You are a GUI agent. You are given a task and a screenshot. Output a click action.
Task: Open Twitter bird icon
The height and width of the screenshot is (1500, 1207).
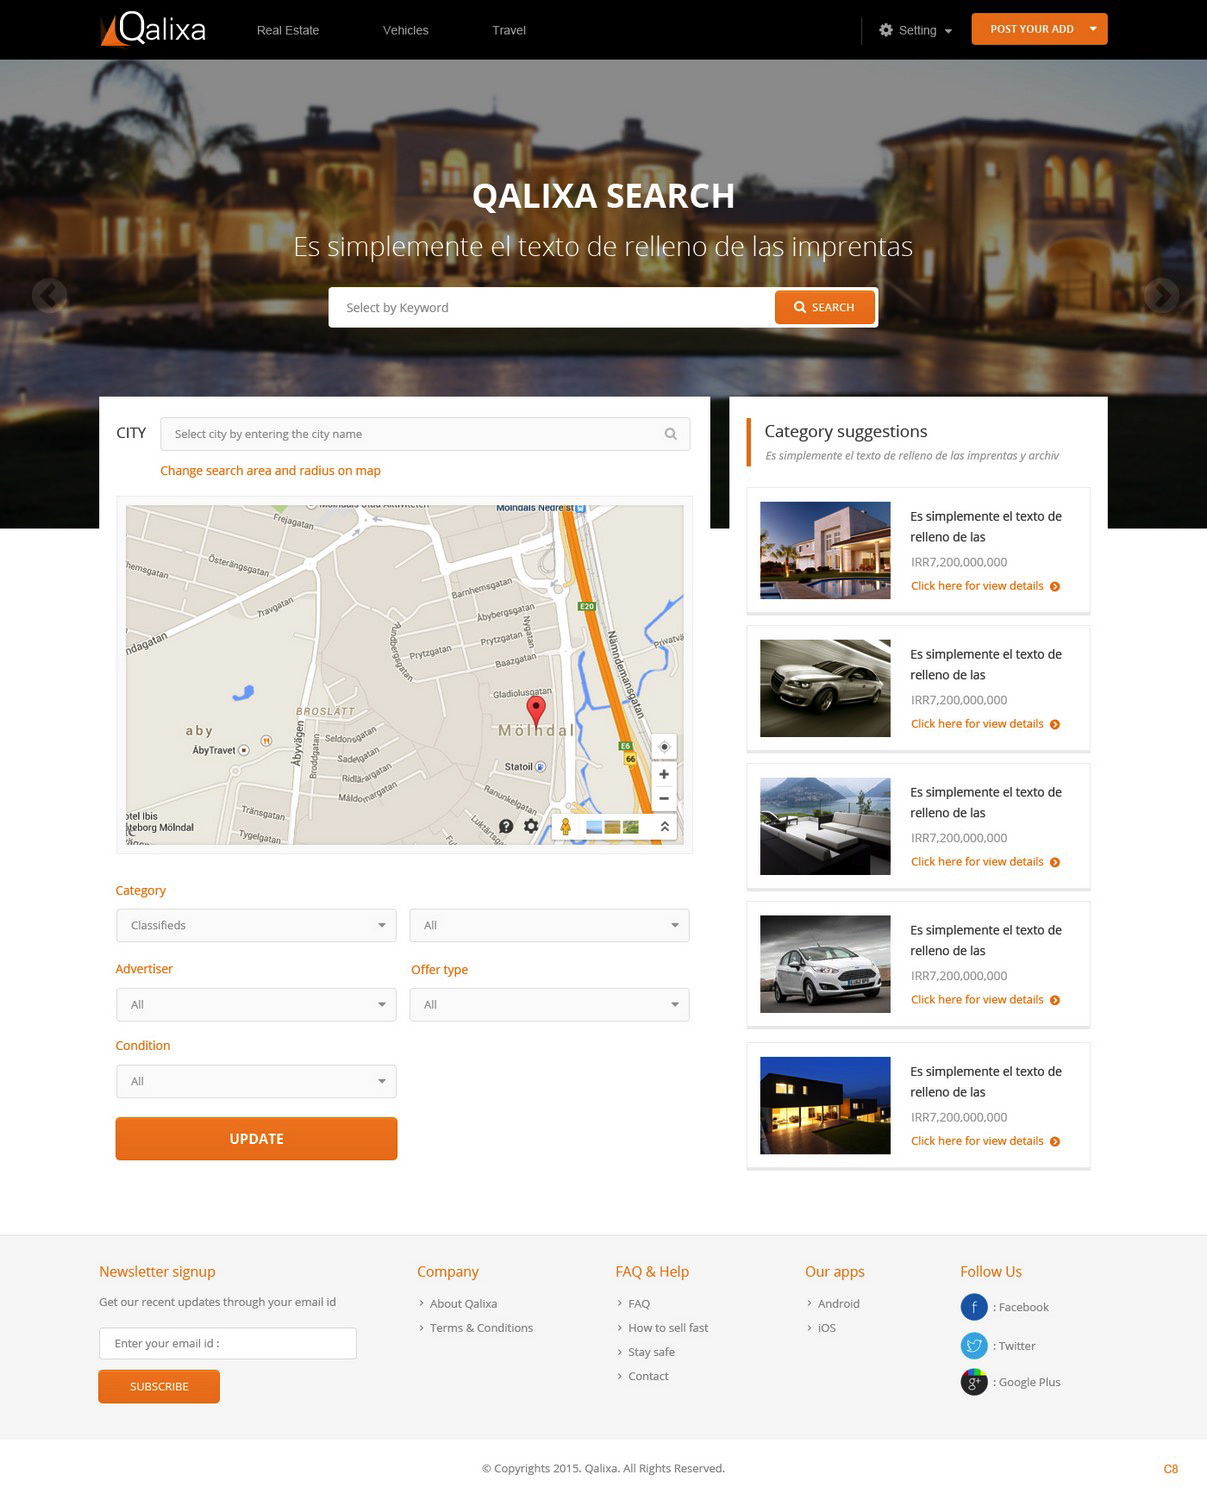coord(974,1346)
